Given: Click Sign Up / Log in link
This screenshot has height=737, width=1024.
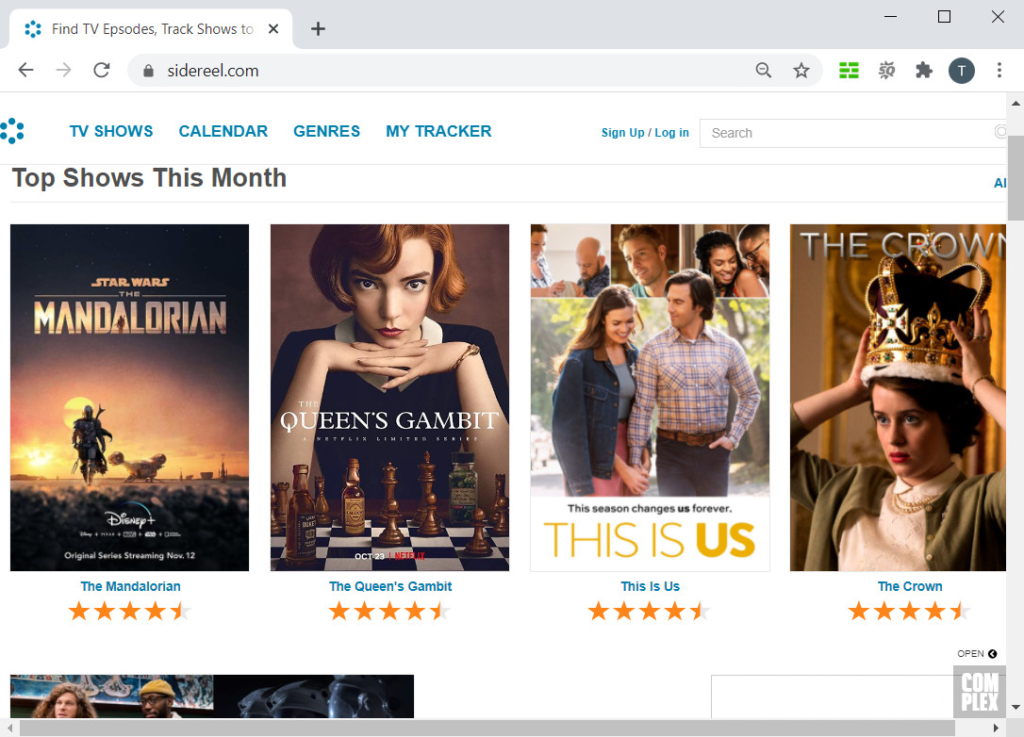Looking at the screenshot, I should click(645, 133).
